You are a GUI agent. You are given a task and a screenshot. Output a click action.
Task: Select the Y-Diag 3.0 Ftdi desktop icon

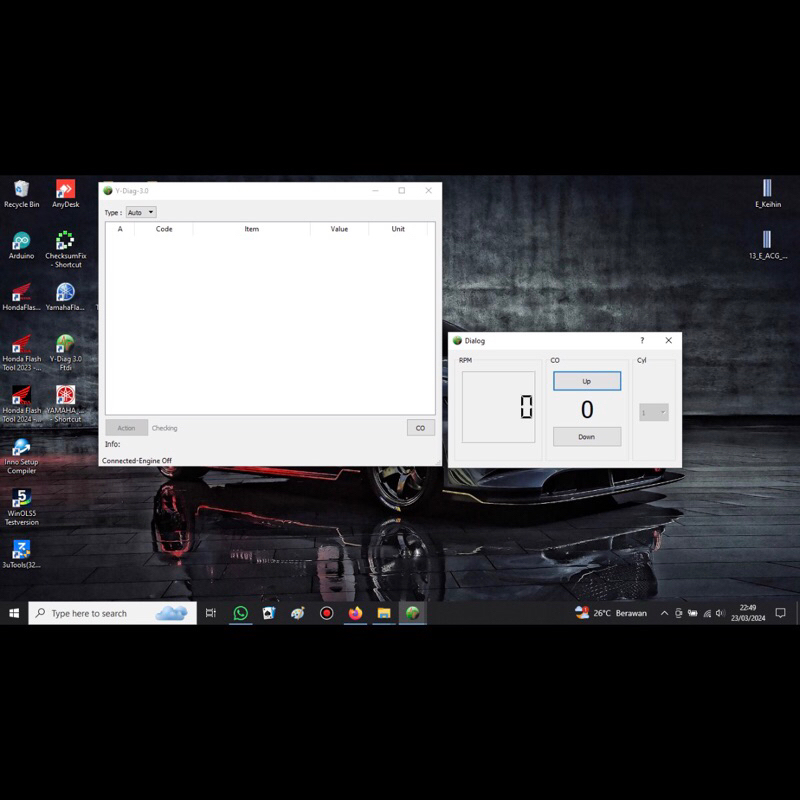click(65, 353)
